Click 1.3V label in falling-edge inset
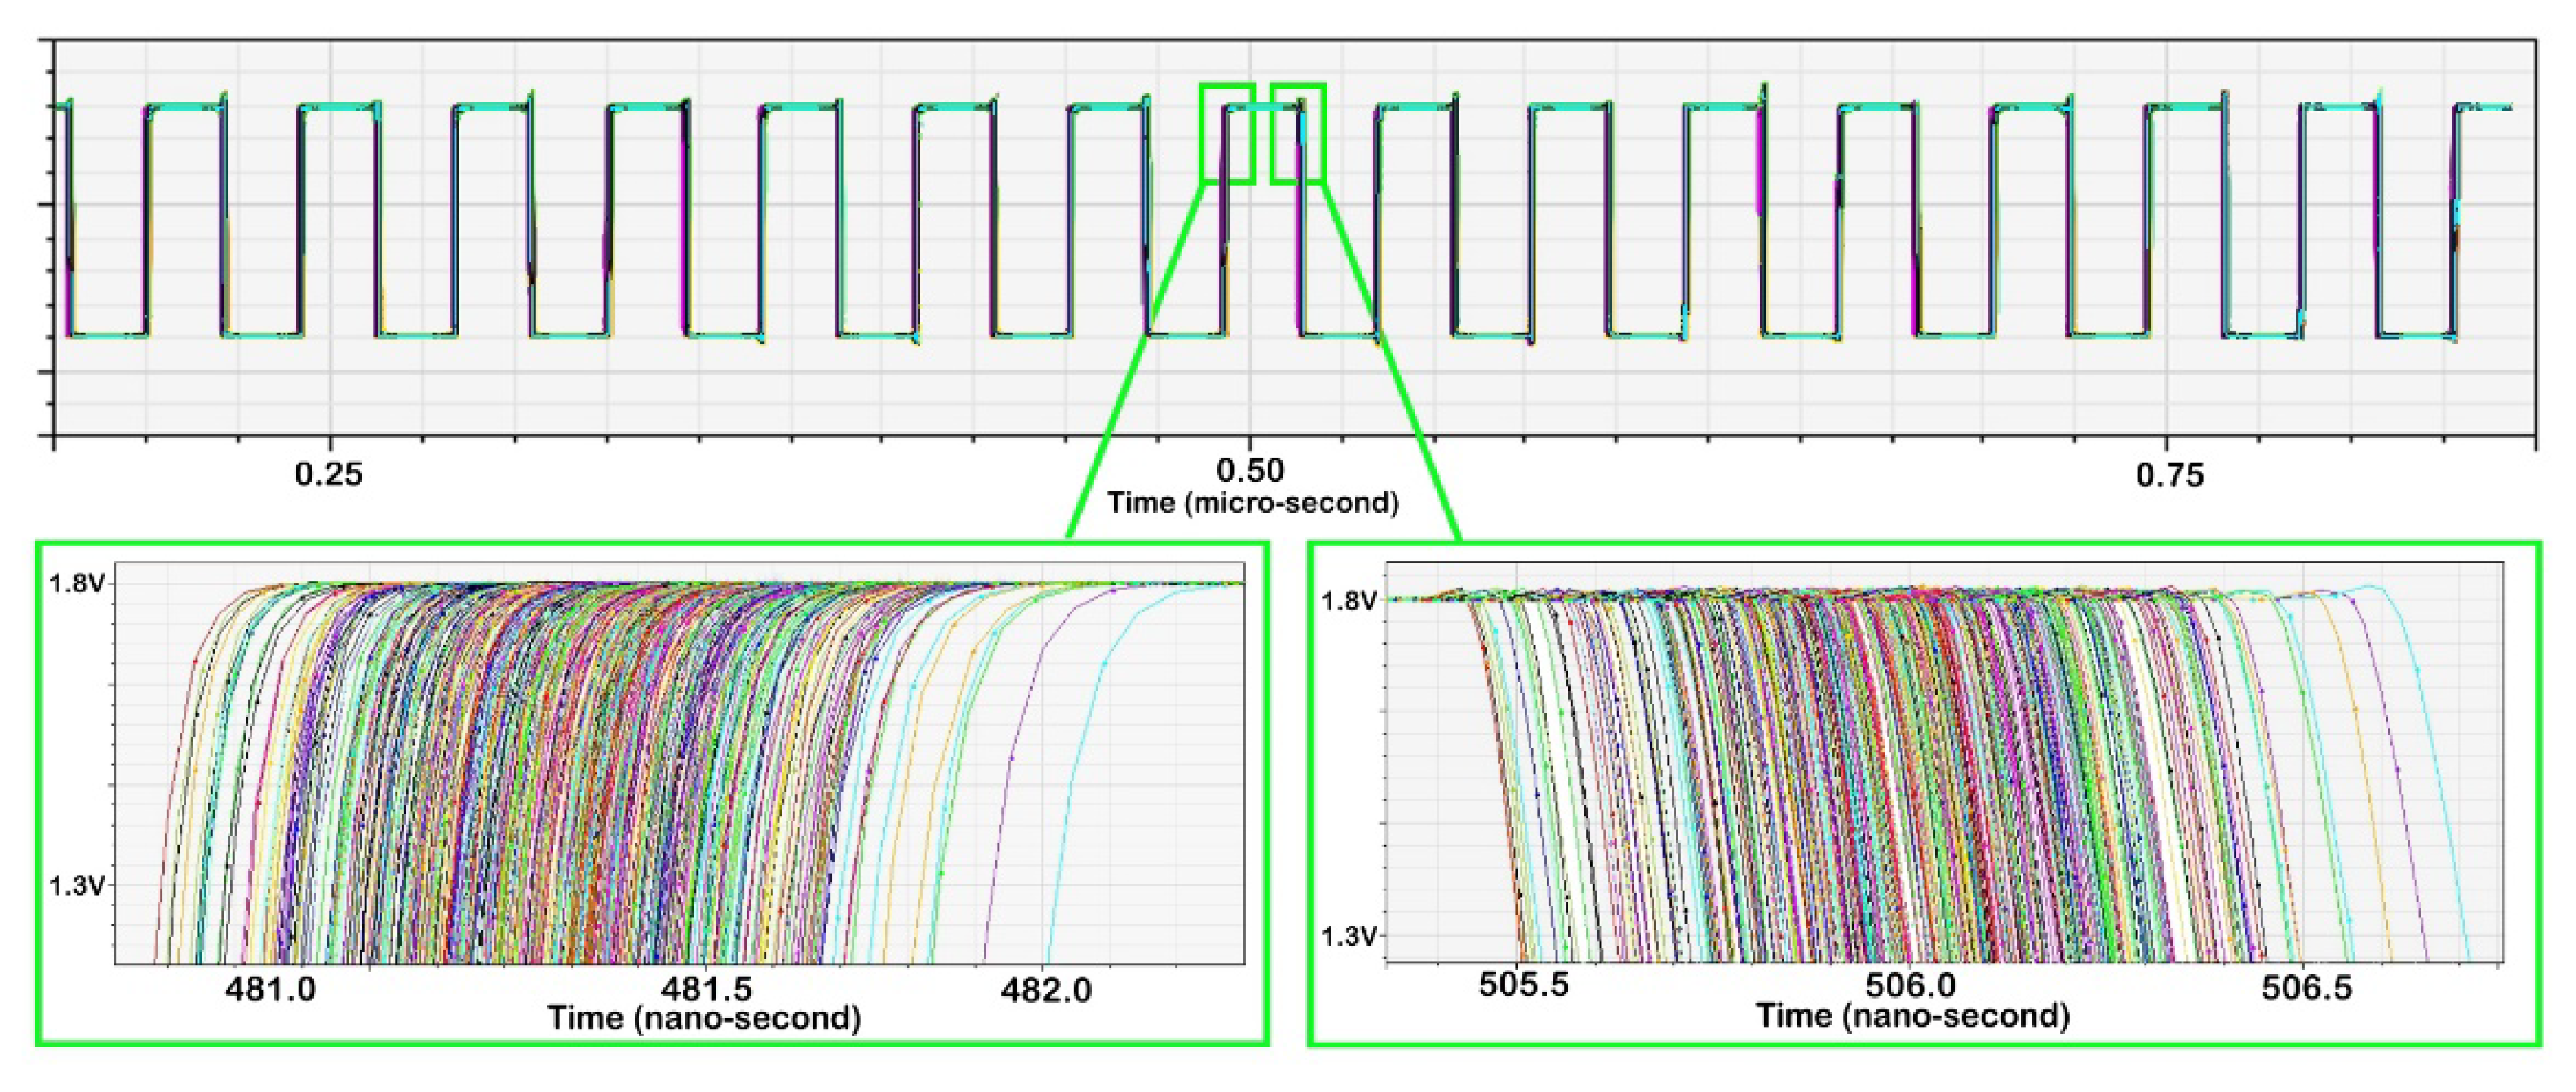The height and width of the screenshot is (1092, 2576). pos(1350,936)
